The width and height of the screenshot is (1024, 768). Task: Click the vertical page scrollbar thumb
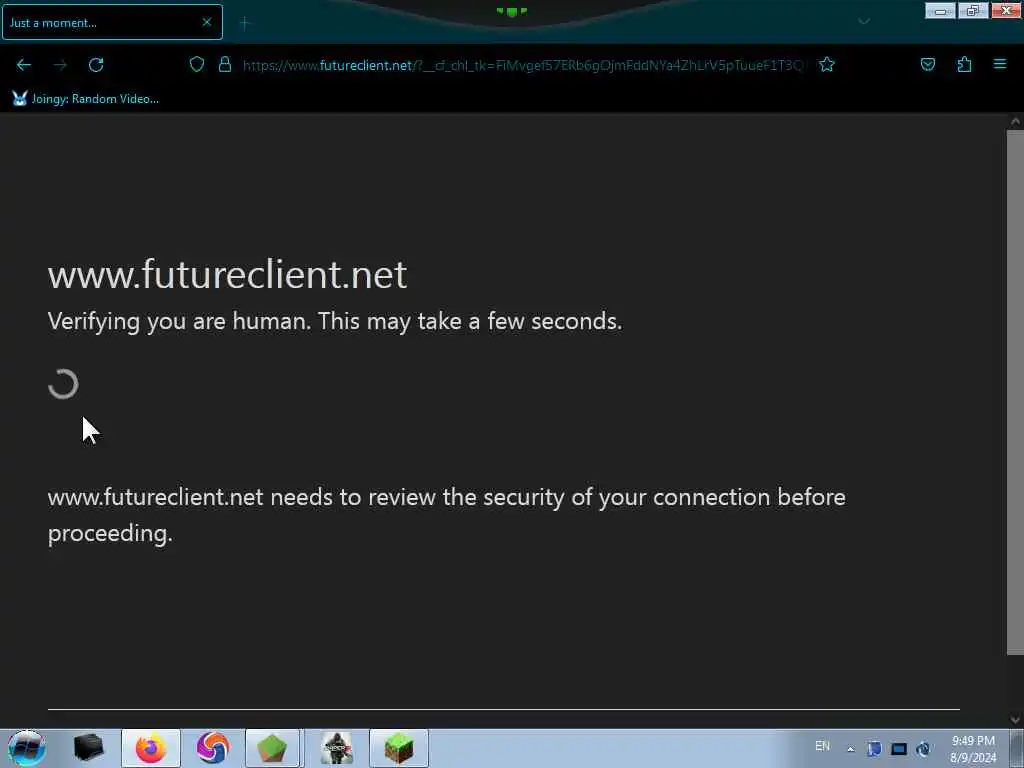1015,392
